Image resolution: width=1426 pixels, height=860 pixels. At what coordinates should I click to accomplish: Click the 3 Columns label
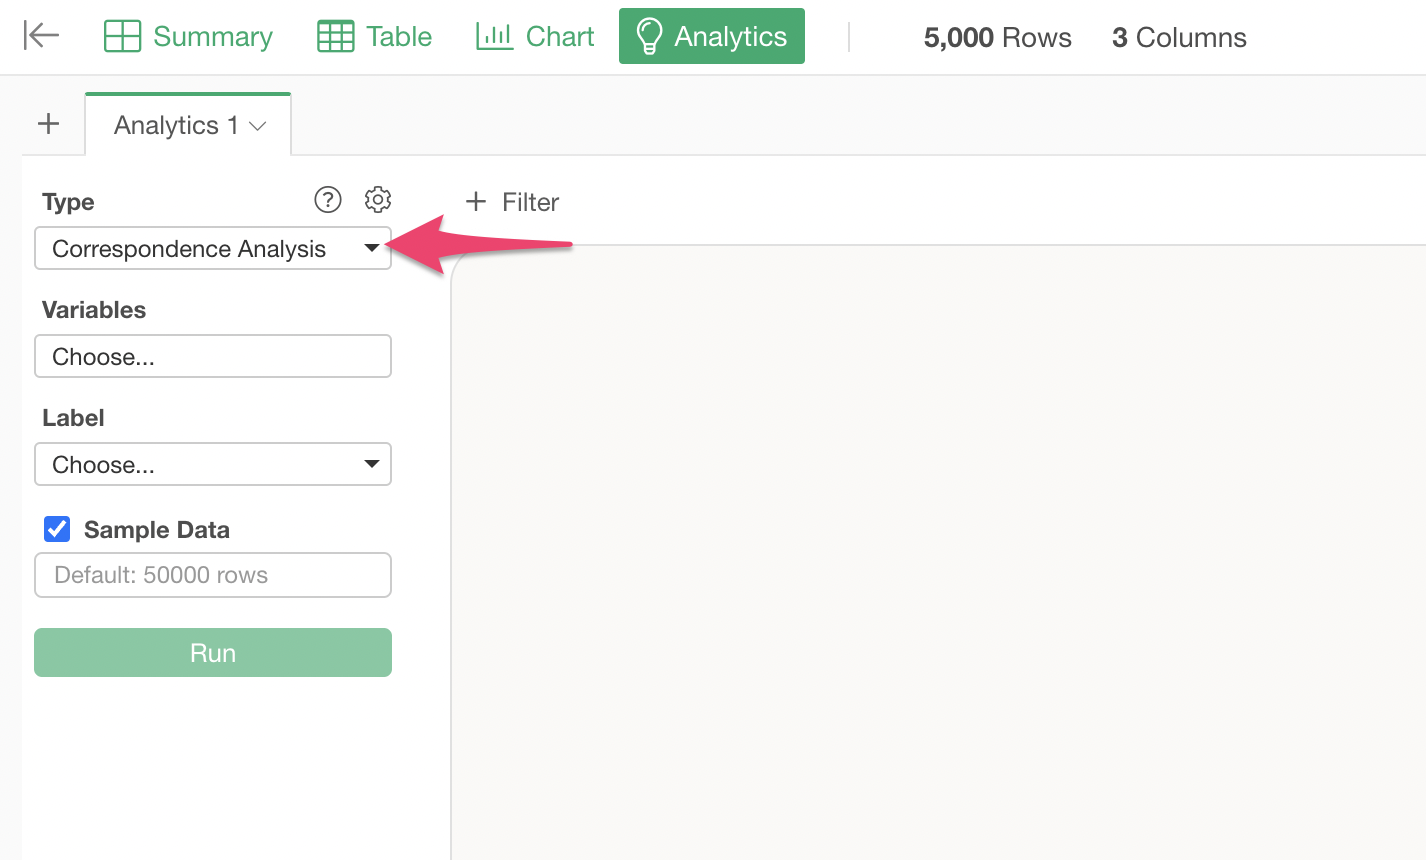pos(1179,38)
